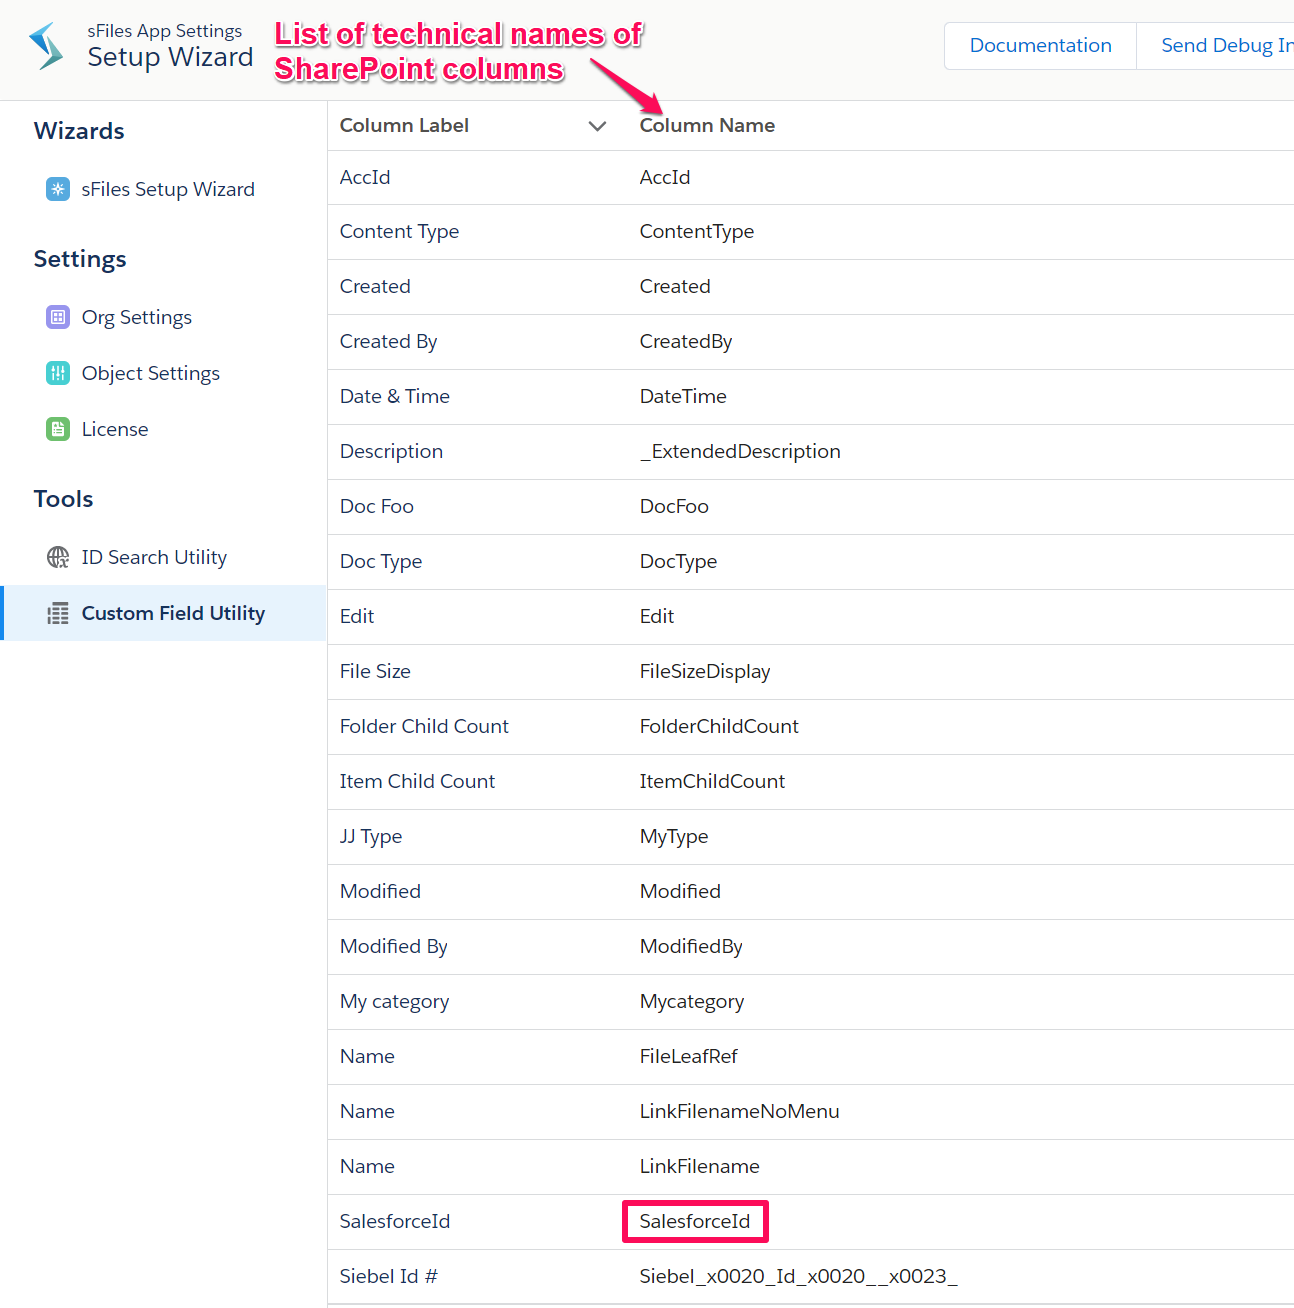
Task: Click the Column Label header
Action: tap(404, 126)
